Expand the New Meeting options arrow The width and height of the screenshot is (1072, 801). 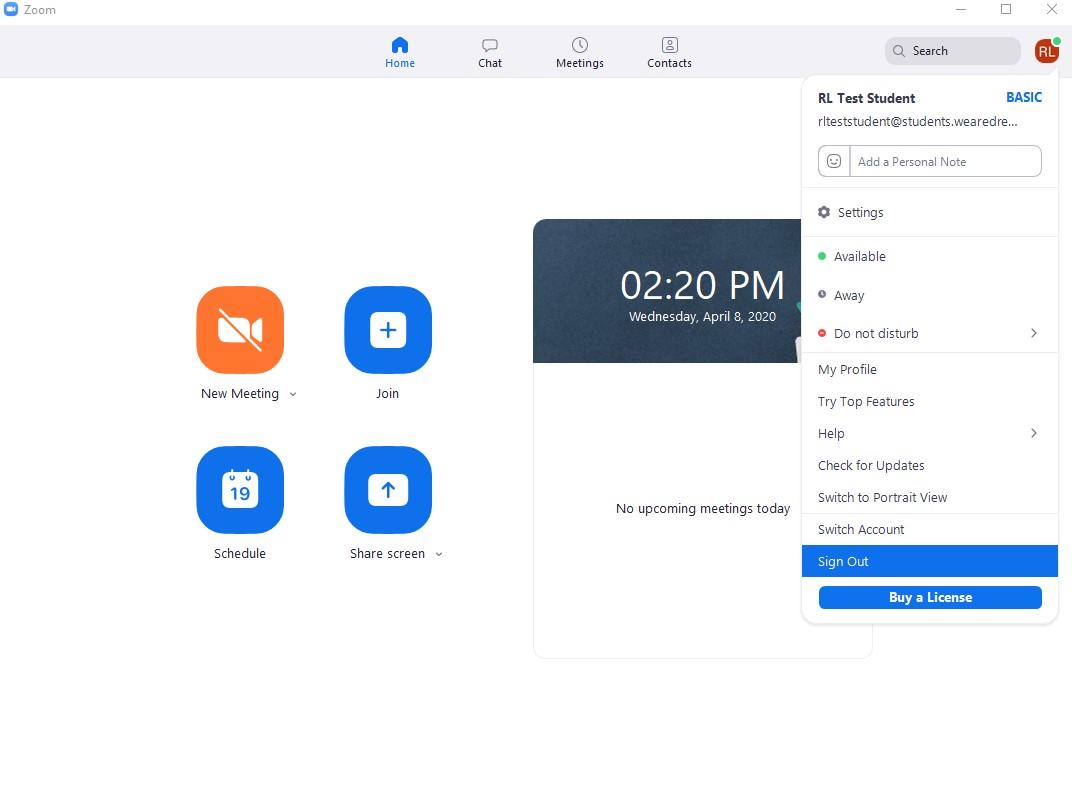click(x=293, y=394)
